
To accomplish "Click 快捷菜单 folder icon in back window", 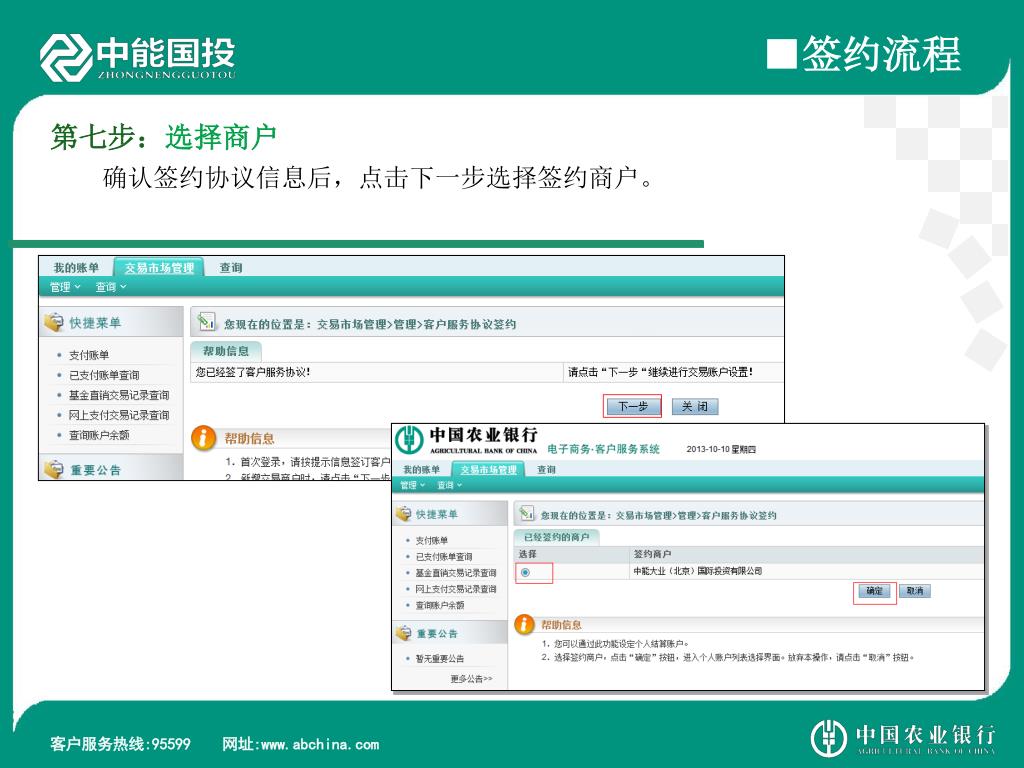I will point(54,322).
